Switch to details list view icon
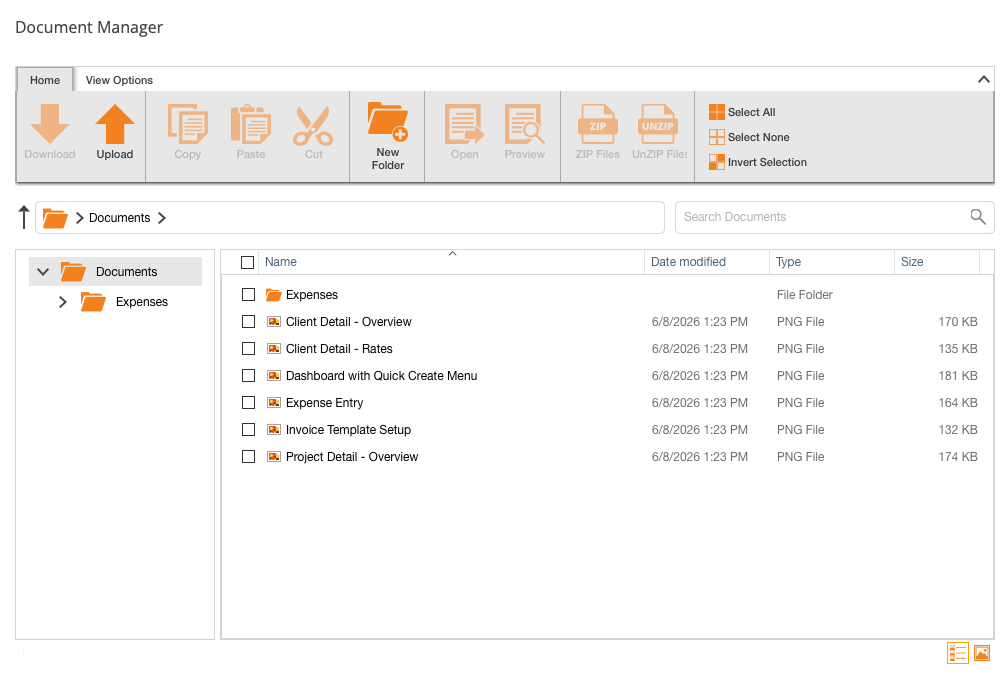Screen dimensions: 1005x675 coord(958,653)
